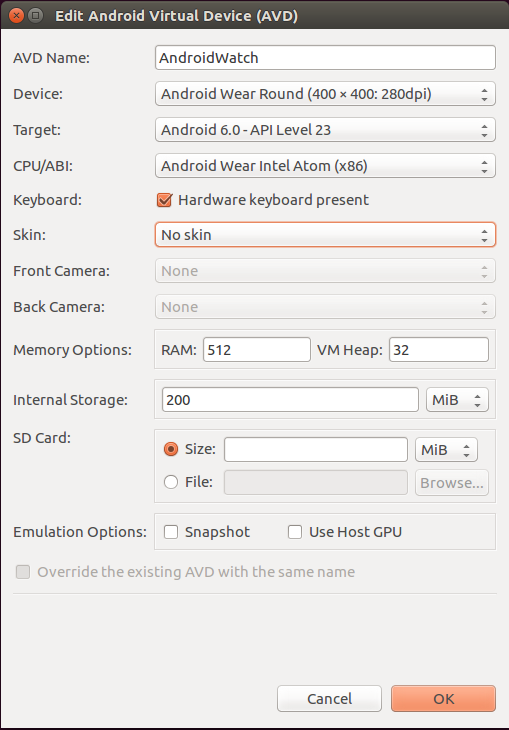Screen dimensions: 509x730
Task: Confirm AVD settings with OK button
Action: (x=443, y=698)
